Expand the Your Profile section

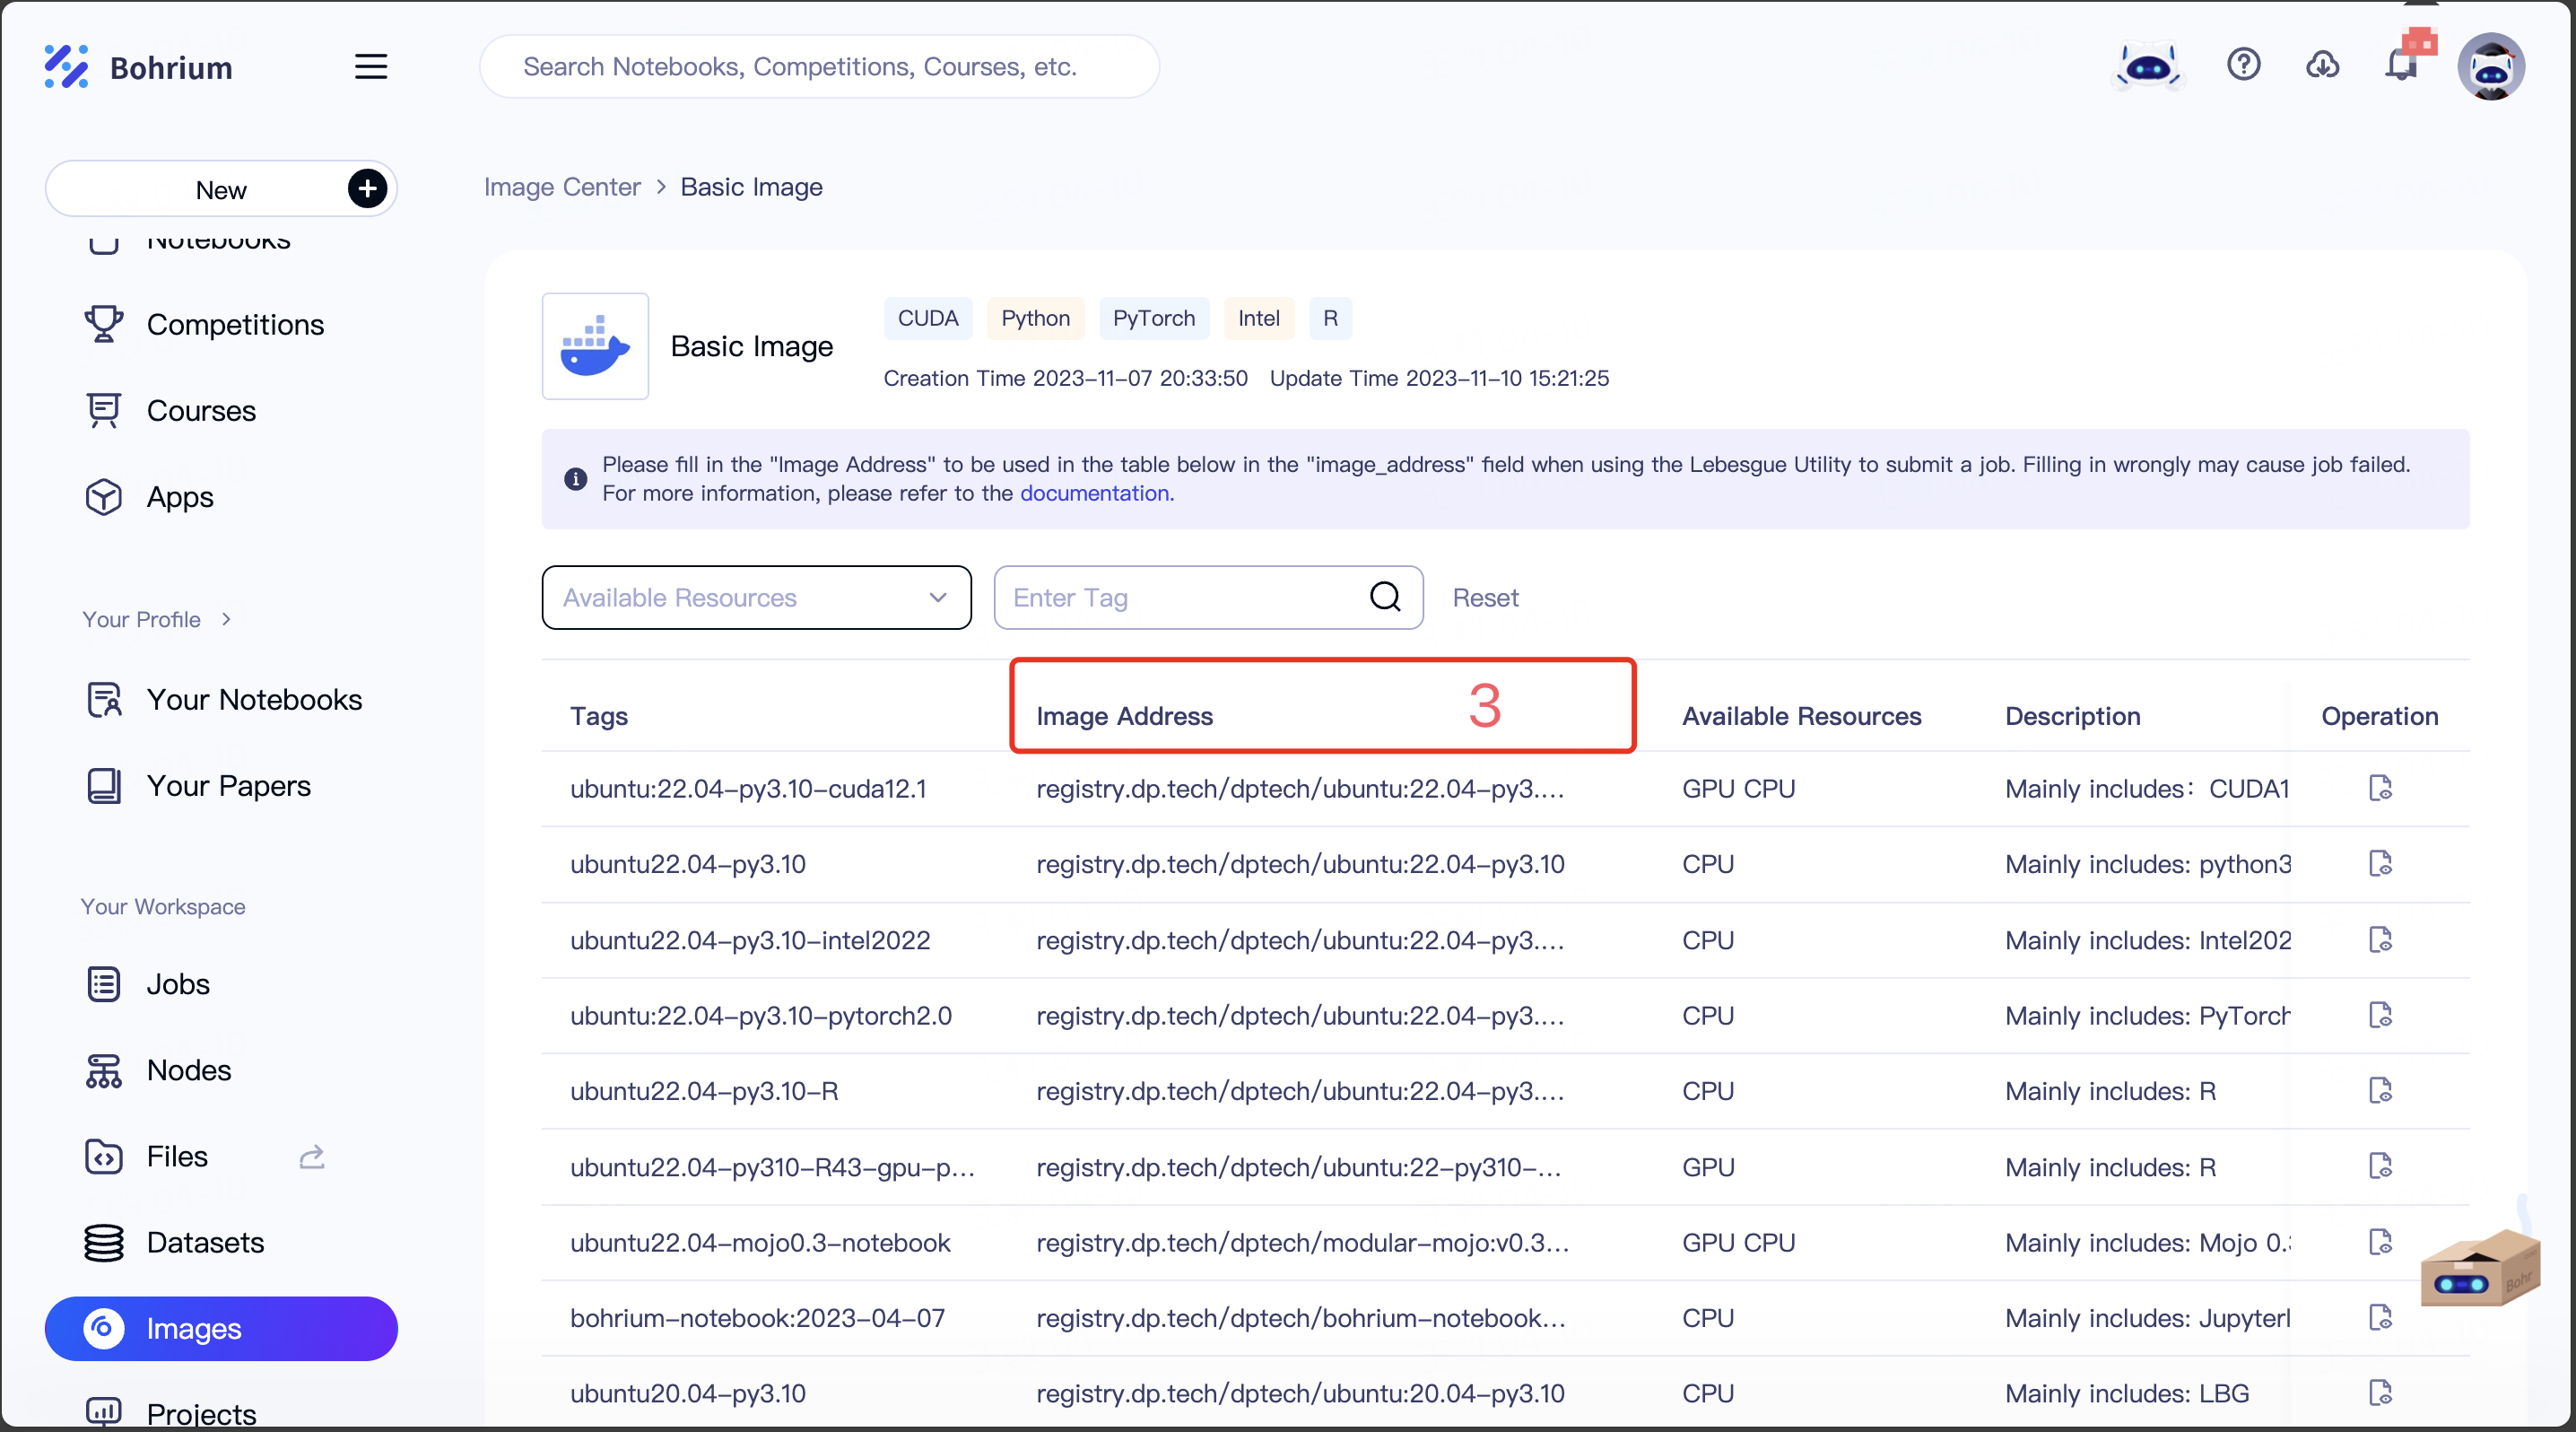coord(157,619)
